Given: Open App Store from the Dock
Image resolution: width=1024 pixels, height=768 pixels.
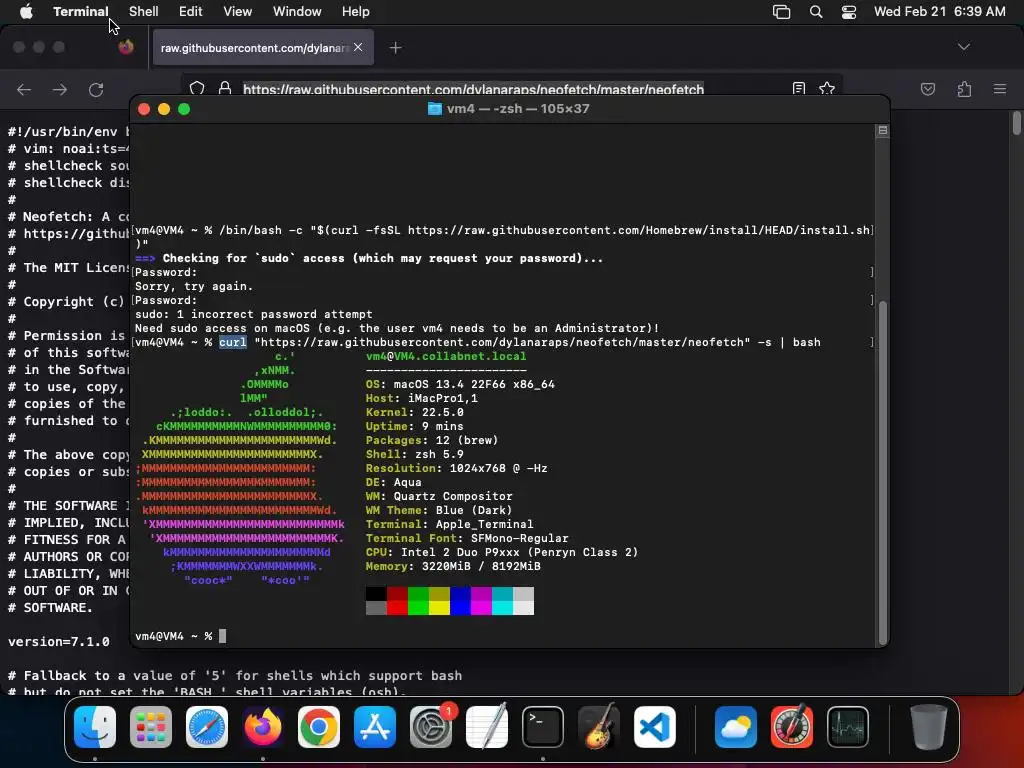Looking at the screenshot, I should [375, 726].
